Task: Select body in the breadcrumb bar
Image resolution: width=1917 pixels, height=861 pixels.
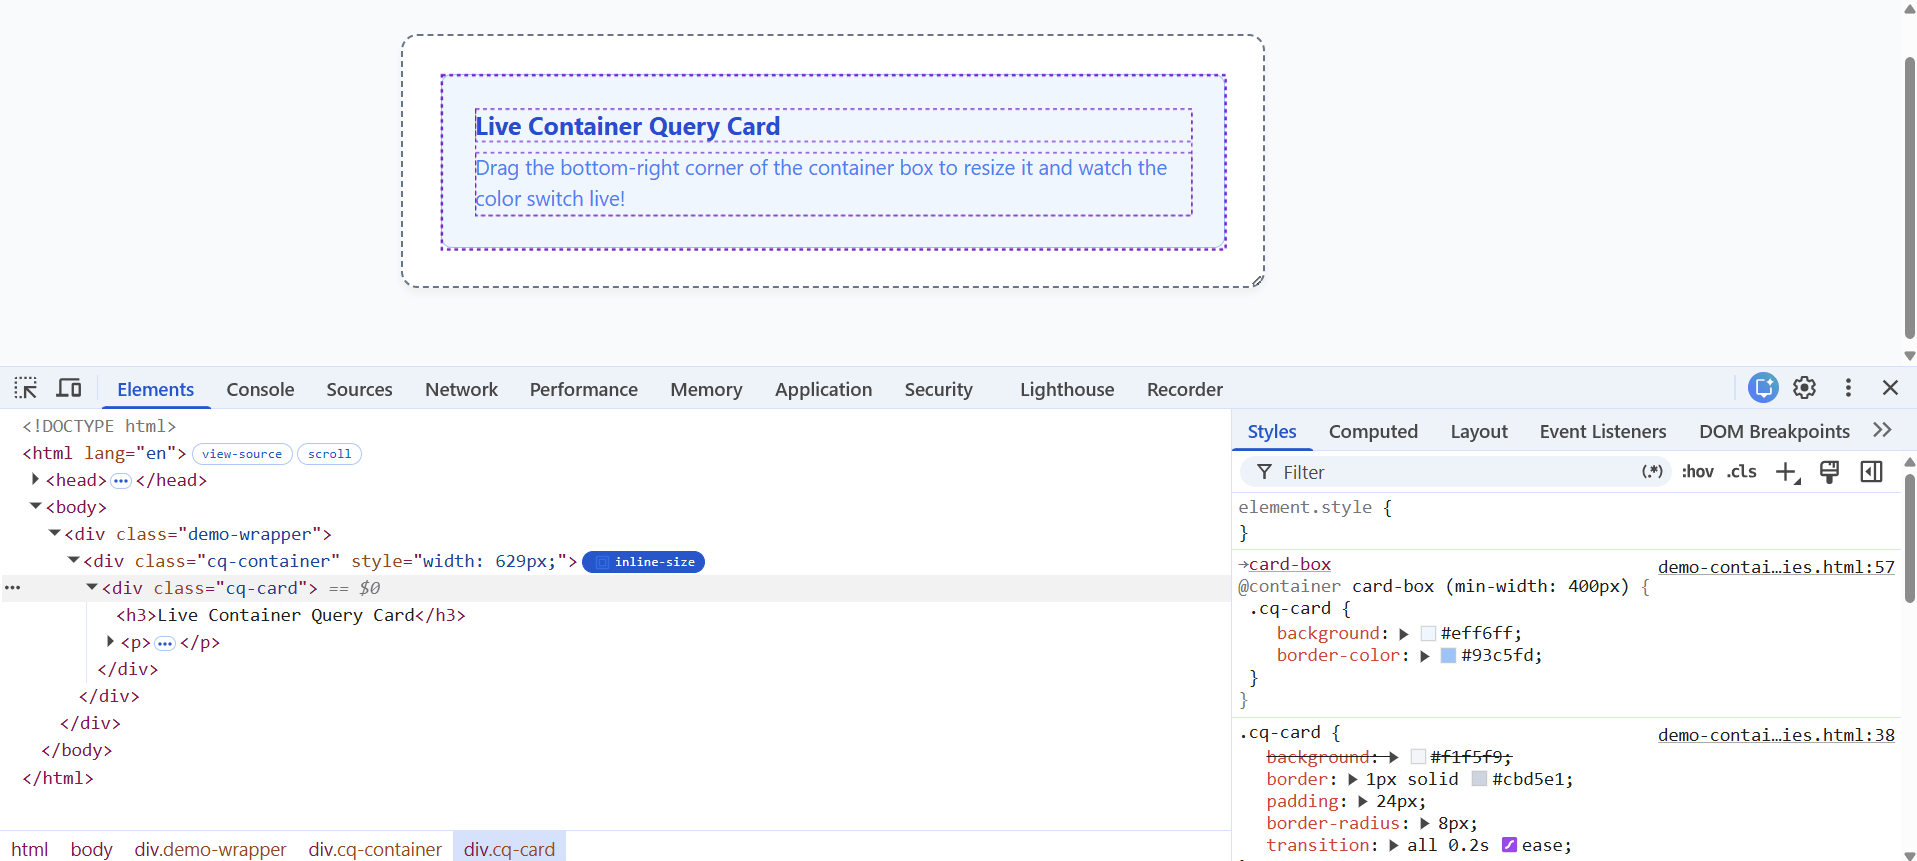Action: pos(91,849)
